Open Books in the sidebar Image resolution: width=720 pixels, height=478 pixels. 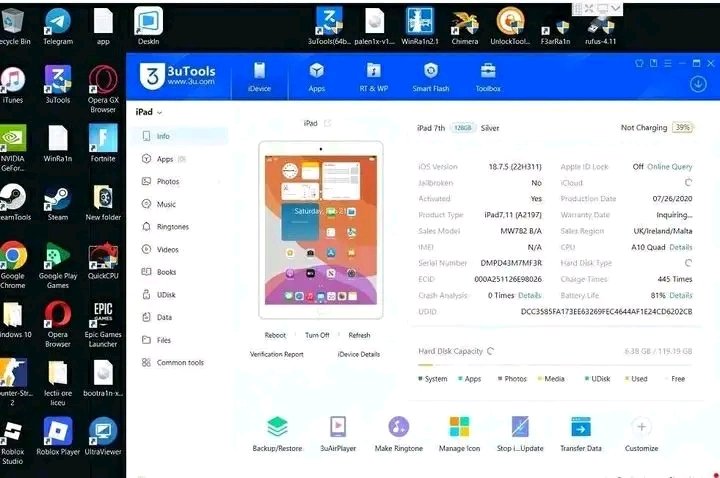point(179,272)
